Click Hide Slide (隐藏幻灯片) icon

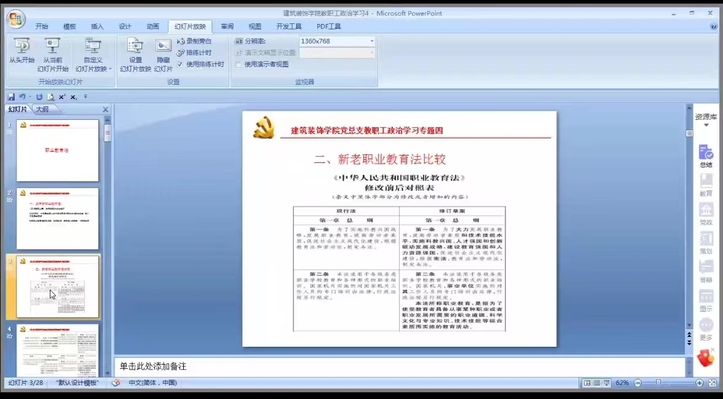coord(163,45)
